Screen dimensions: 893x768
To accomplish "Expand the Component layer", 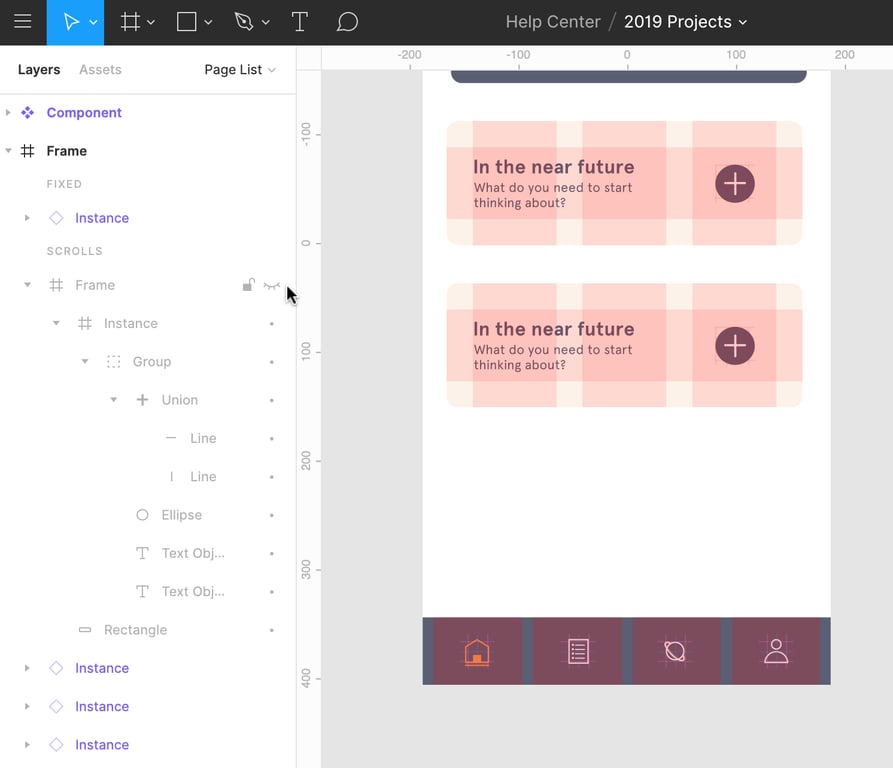I will 9,113.
